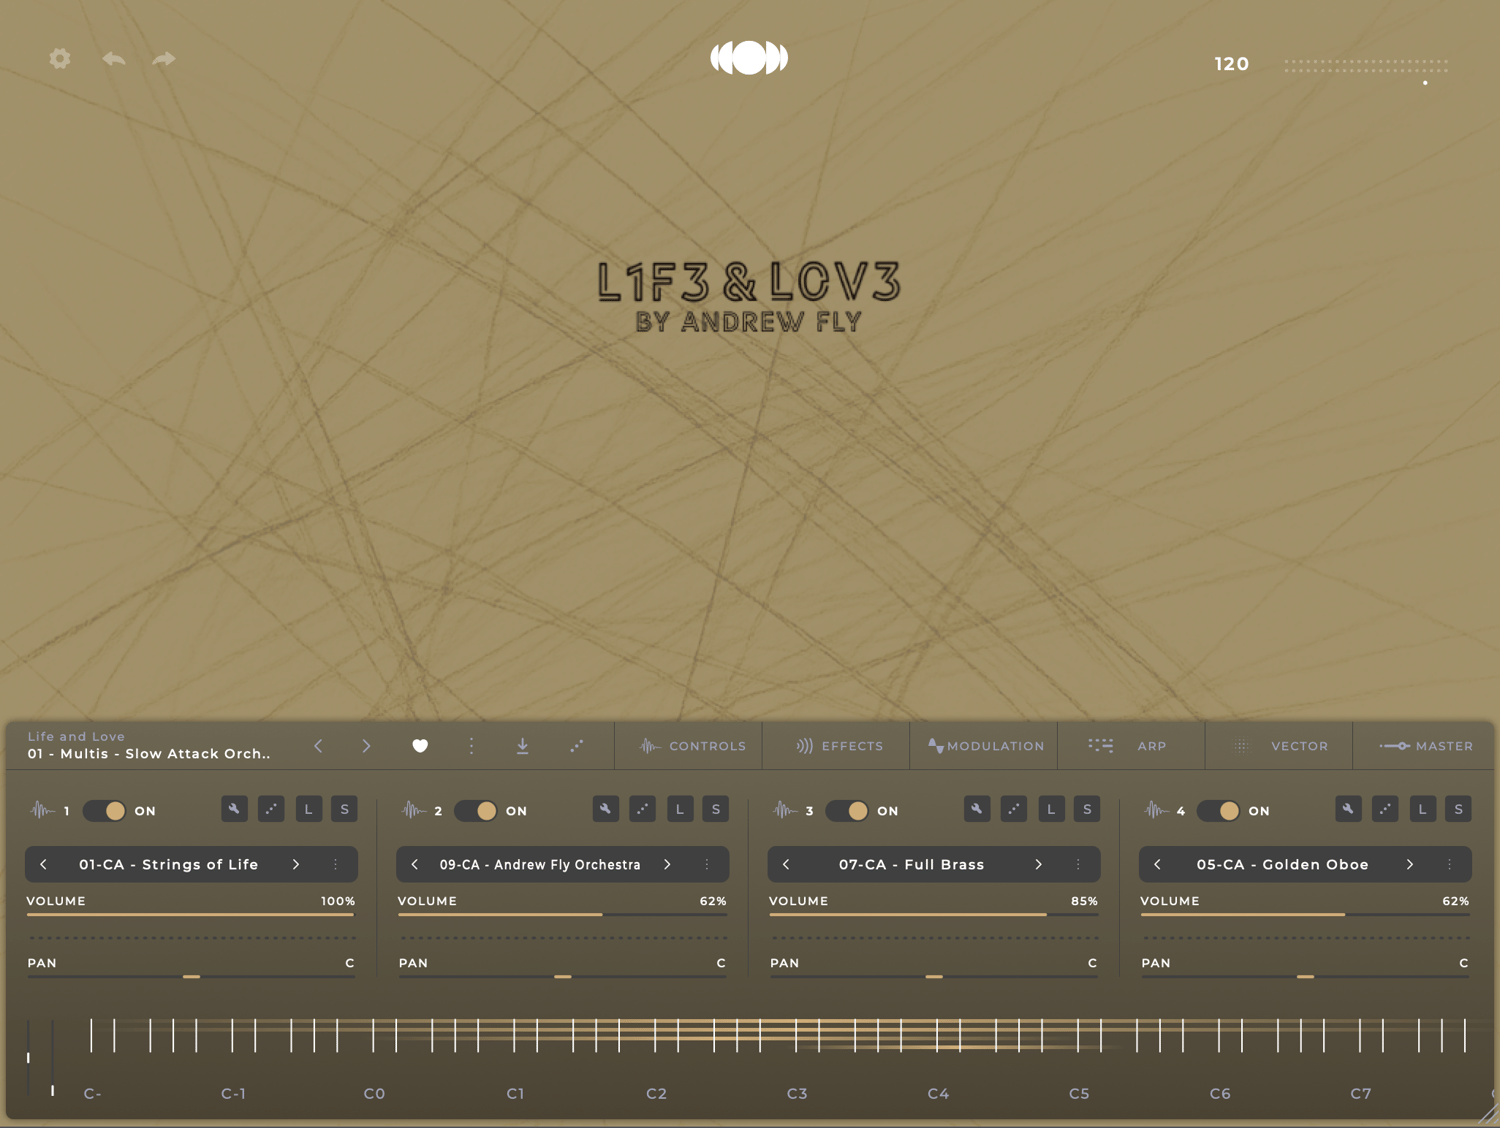Randomize layer 2 with dice icon
Image resolution: width=1500 pixels, height=1128 pixels.
coord(642,809)
